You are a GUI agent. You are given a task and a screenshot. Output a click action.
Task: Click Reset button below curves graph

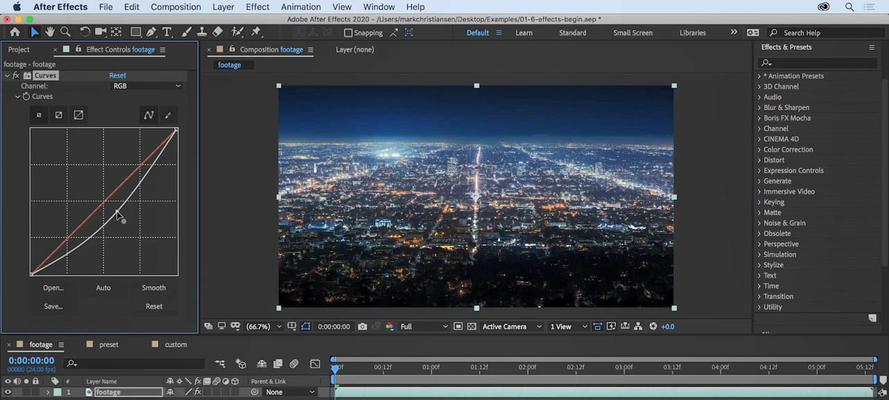click(x=154, y=307)
